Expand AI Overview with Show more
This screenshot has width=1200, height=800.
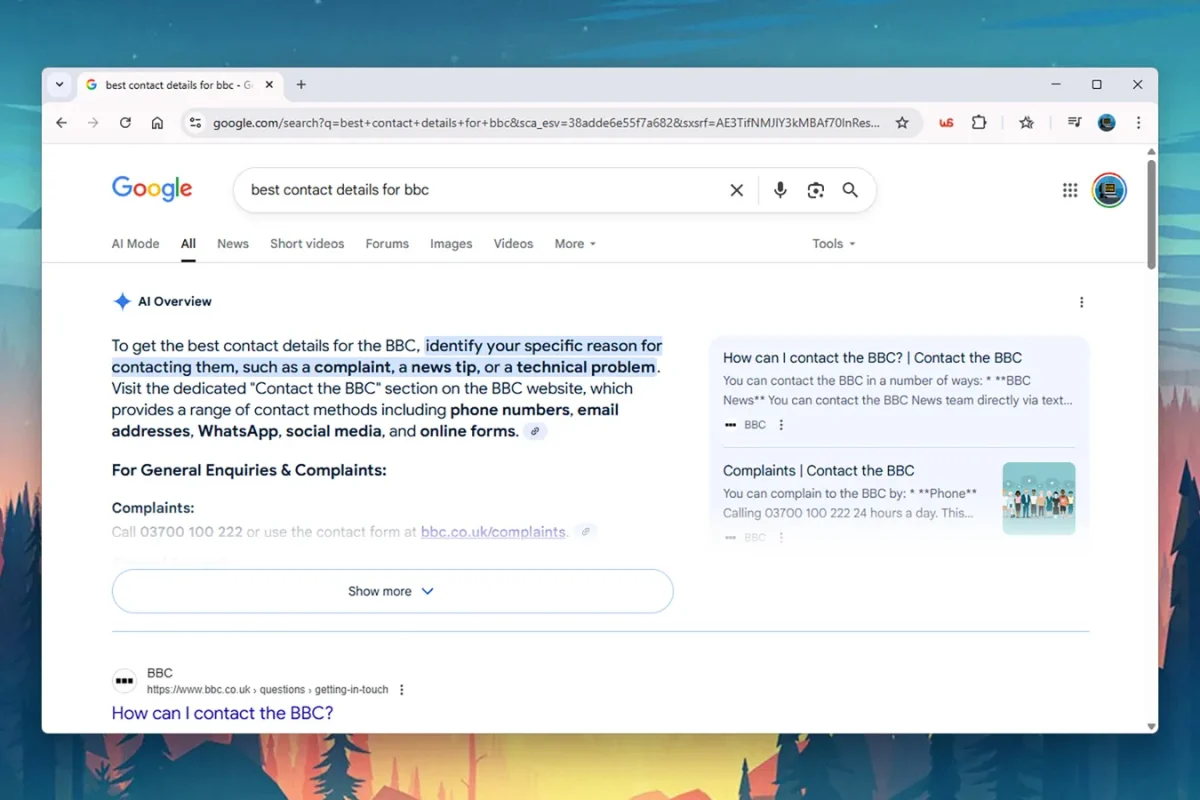(x=392, y=591)
